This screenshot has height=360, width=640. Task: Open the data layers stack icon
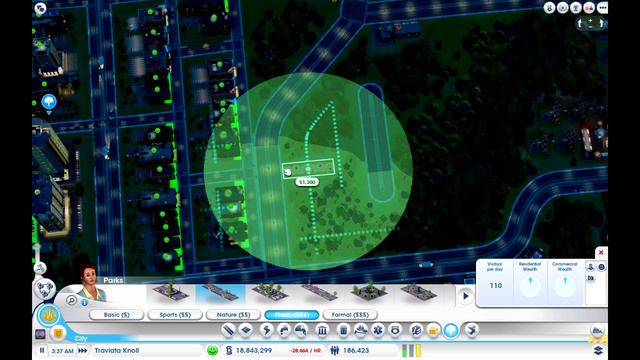(598, 350)
